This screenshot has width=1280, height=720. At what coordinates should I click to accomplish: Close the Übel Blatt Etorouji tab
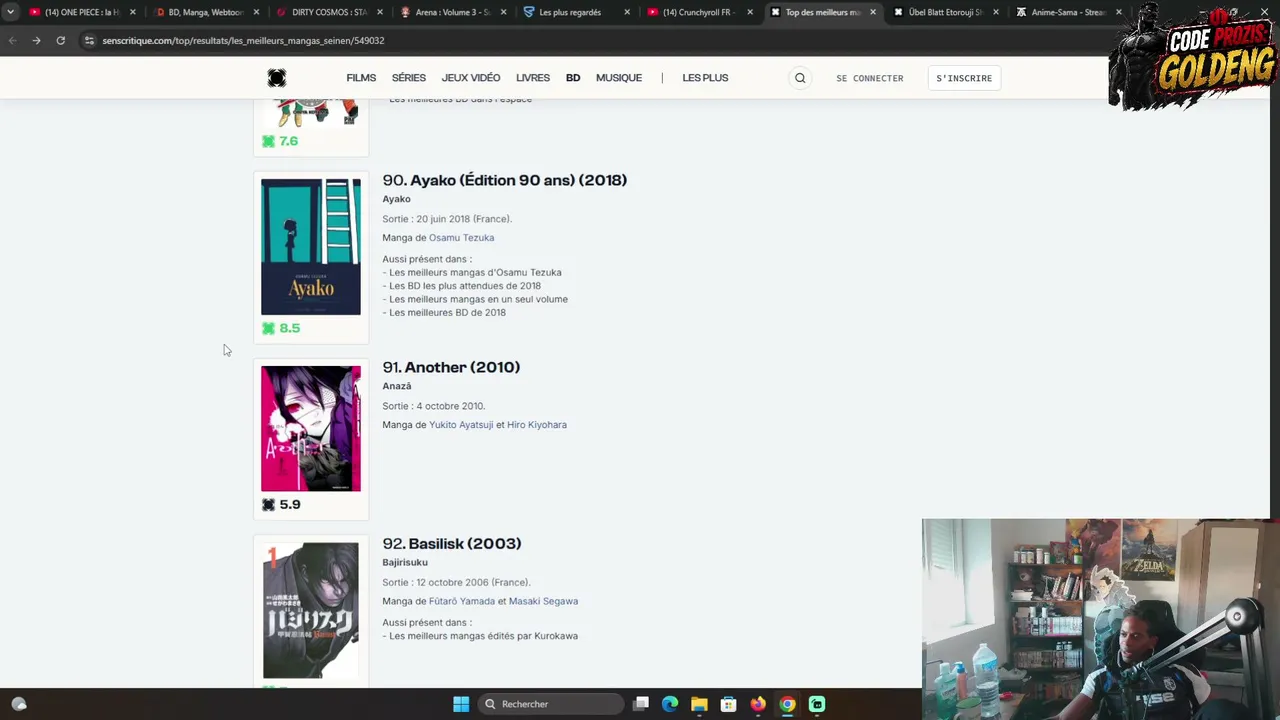[x=996, y=12]
